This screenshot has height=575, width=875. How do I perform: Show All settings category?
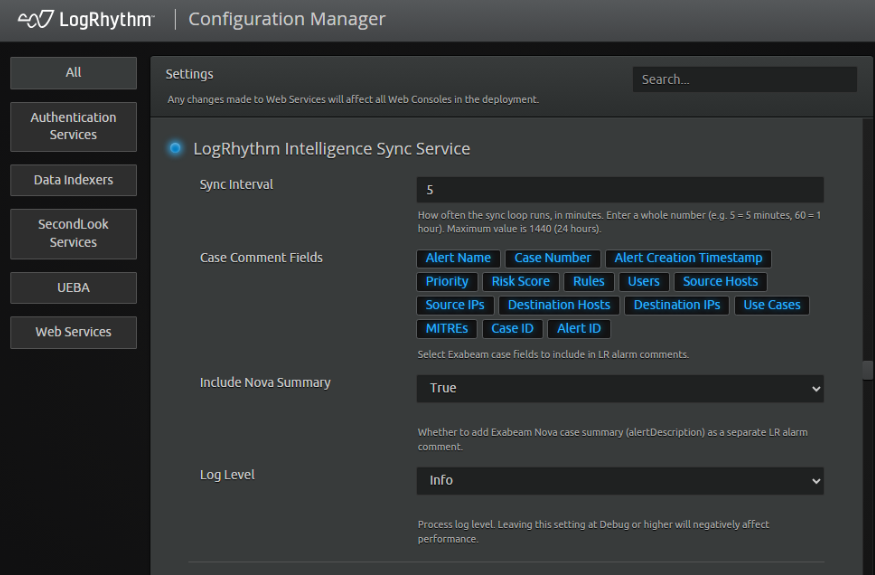pos(73,73)
